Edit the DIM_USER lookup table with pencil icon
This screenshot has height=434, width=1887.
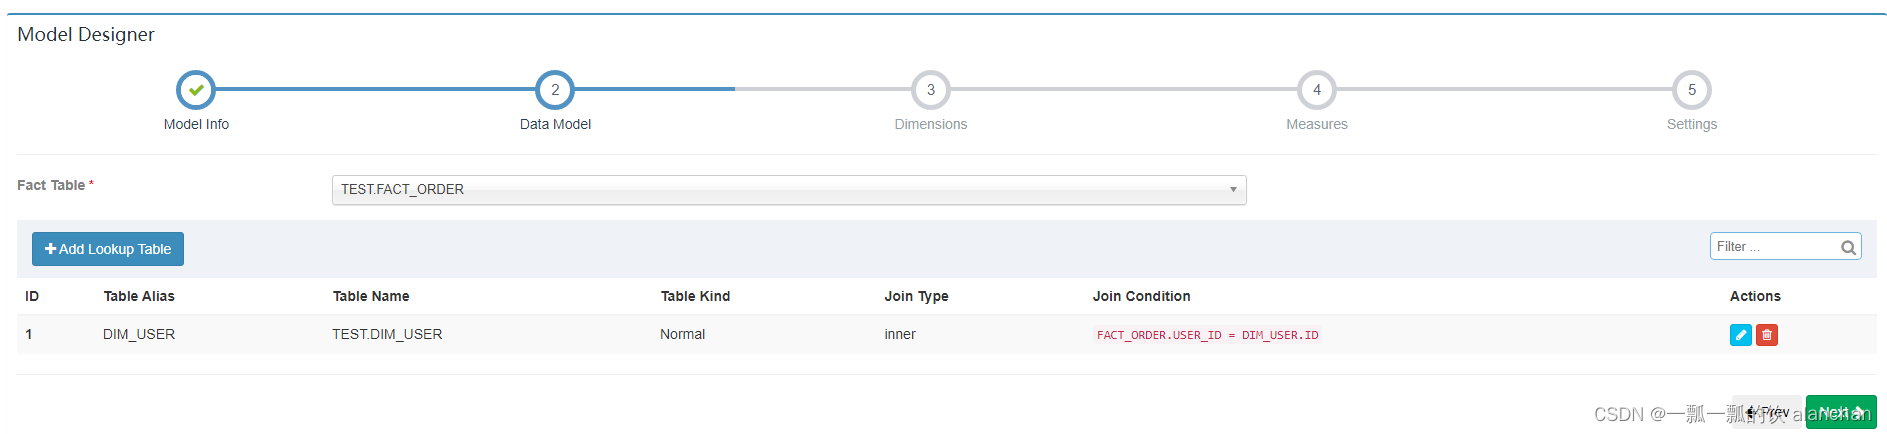pyautogui.click(x=1741, y=335)
